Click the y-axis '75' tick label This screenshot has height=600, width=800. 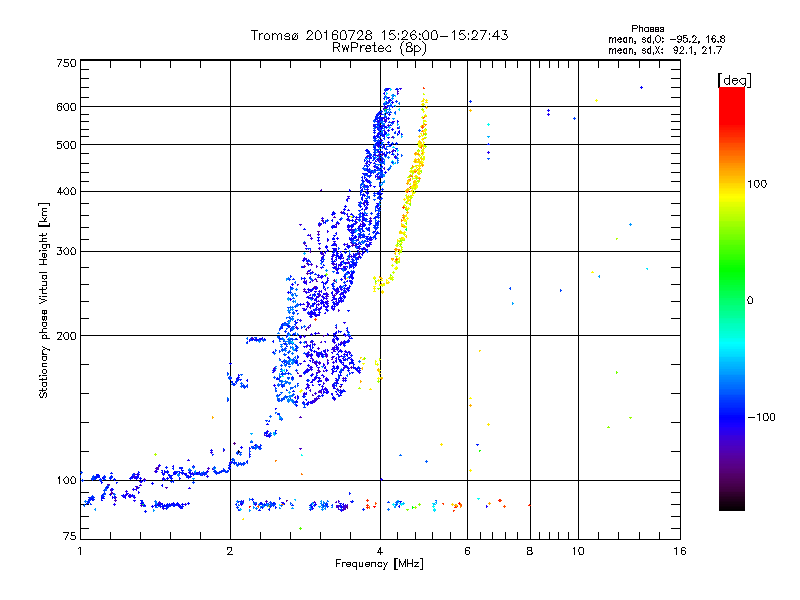pos(70,536)
